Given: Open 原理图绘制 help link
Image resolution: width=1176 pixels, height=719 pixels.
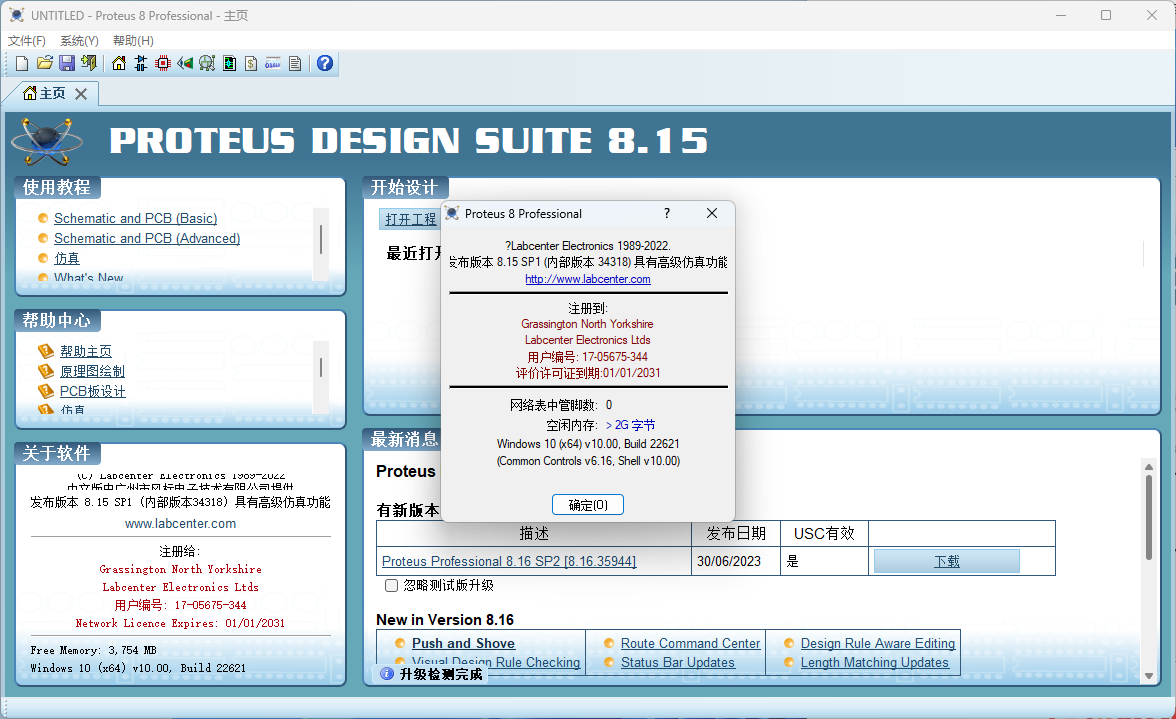Looking at the screenshot, I should coord(92,371).
